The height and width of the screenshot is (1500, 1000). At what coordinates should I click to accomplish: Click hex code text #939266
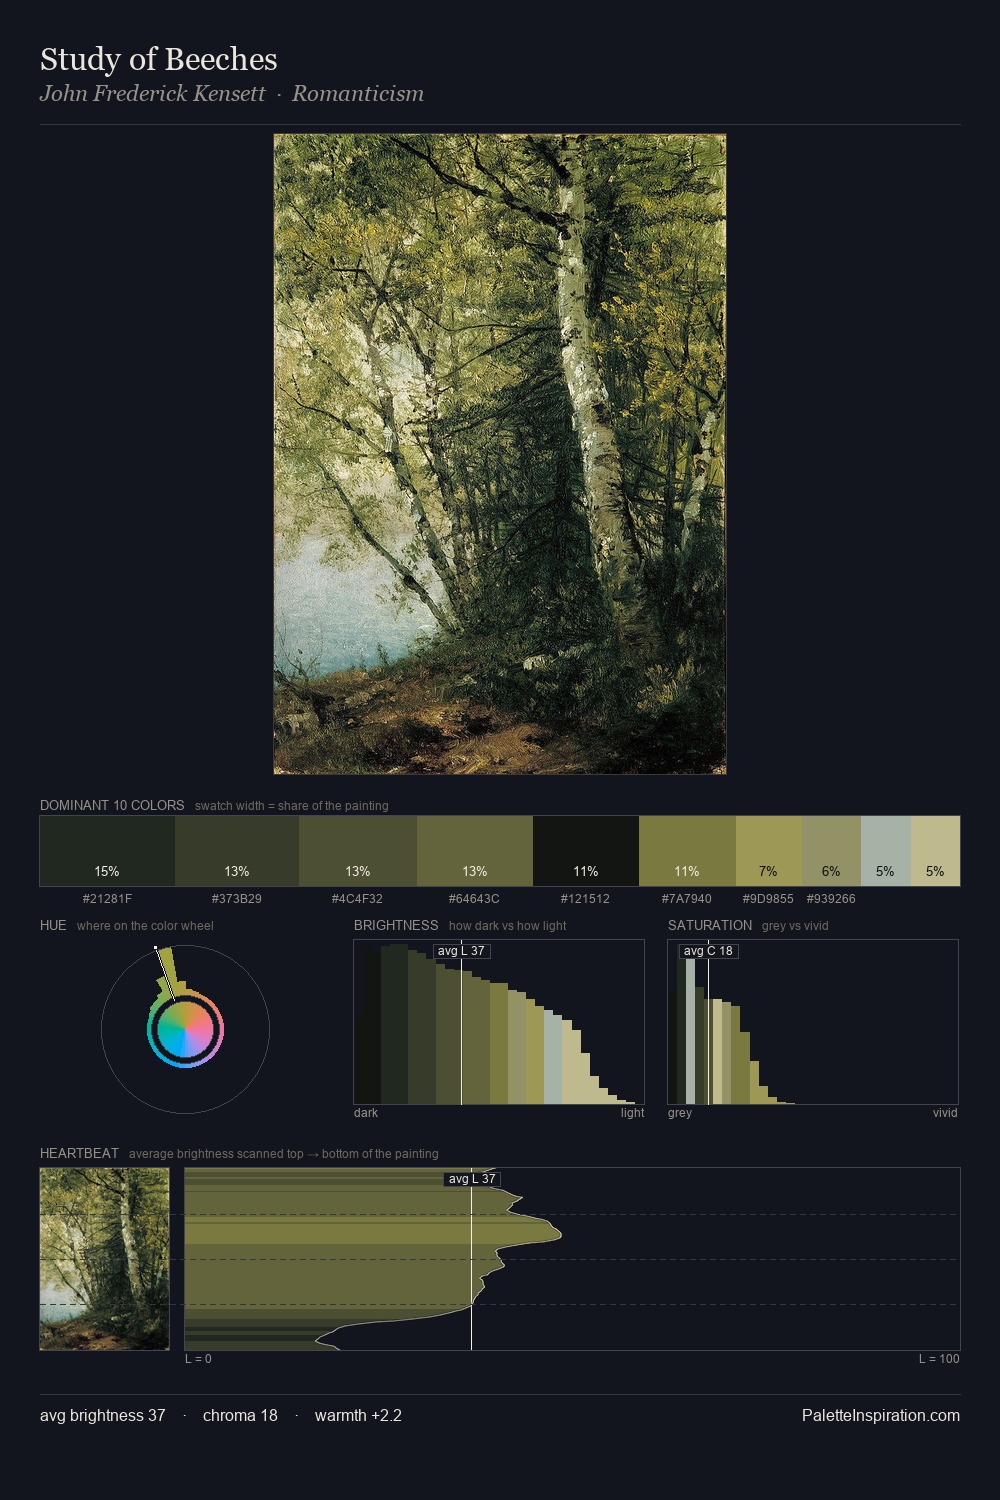click(831, 898)
